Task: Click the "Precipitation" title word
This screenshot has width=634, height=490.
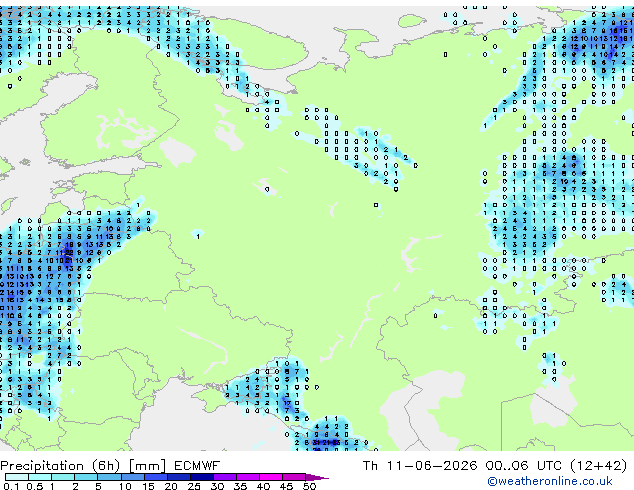Action: (x=42, y=466)
